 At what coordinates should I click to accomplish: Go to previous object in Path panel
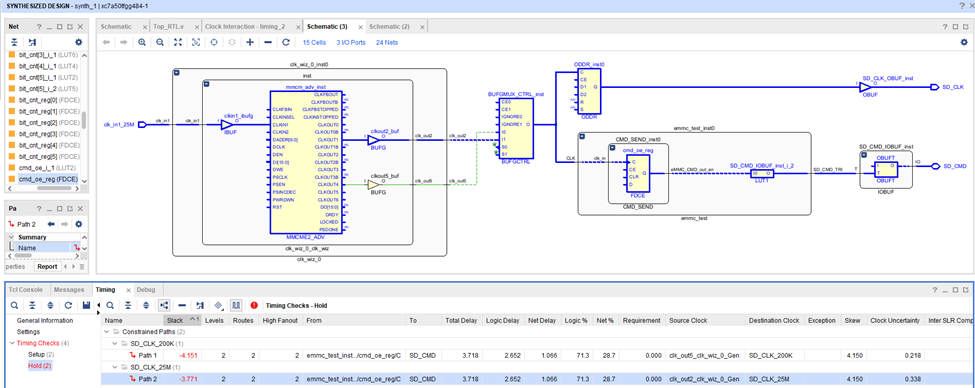click(x=51, y=224)
